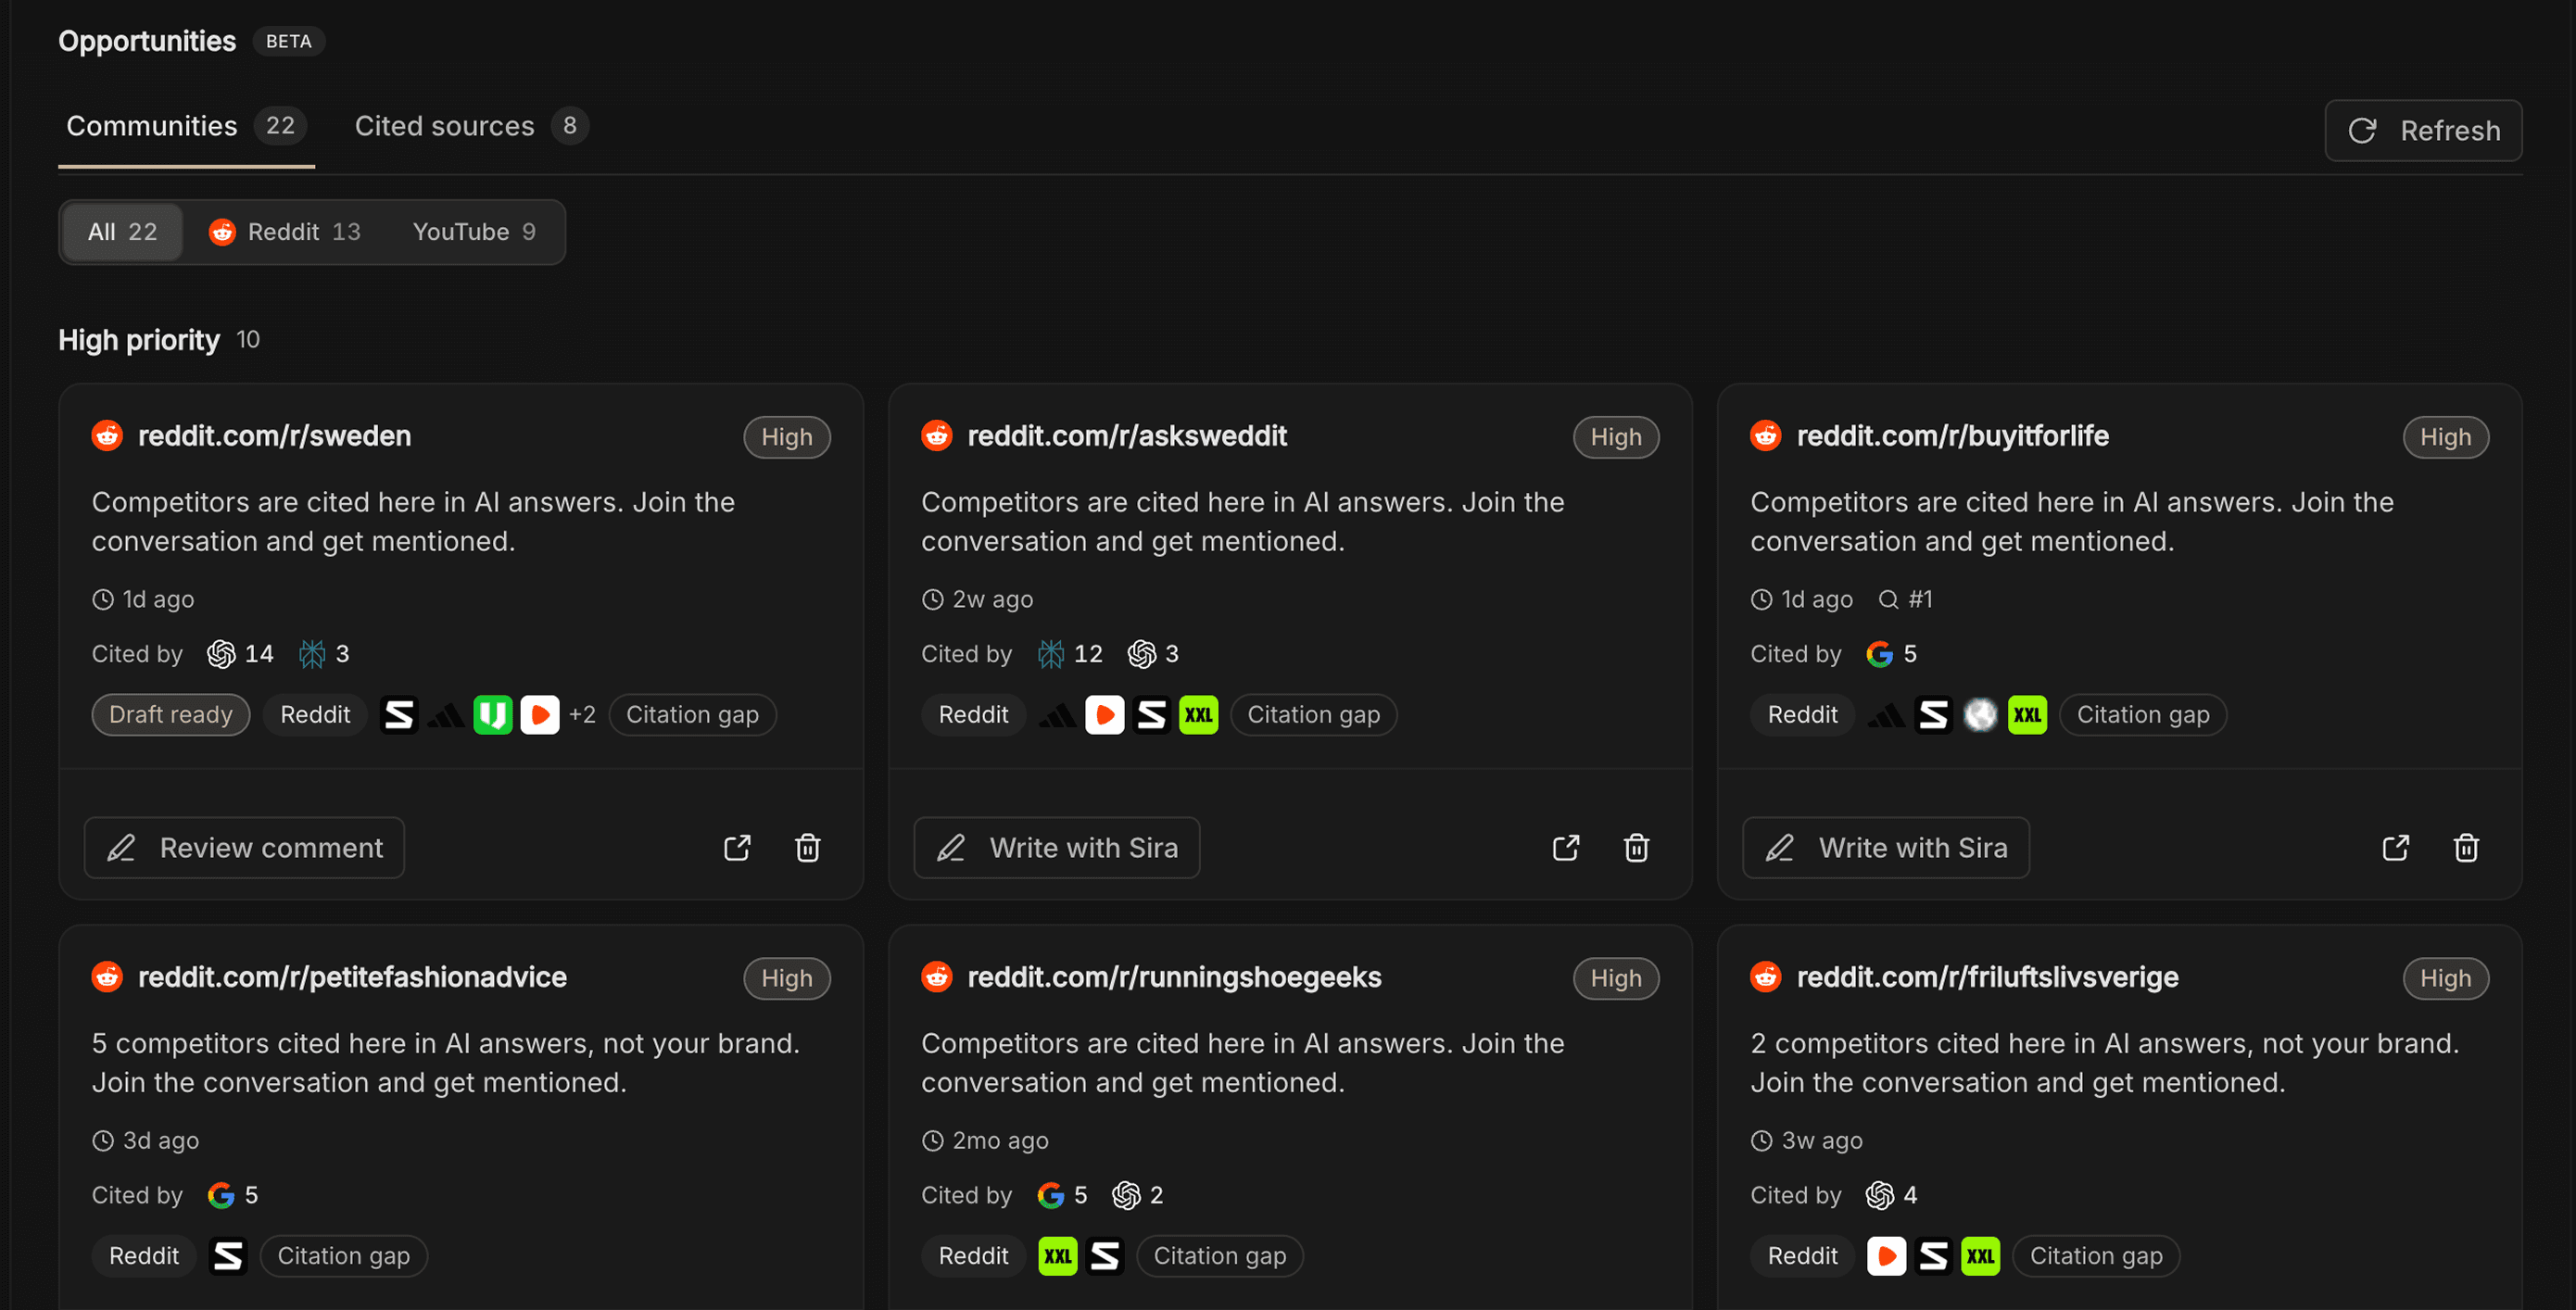2576x1310 pixels.
Task: Click the High badge on r/petitefashionadvice card
Action: coord(786,978)
